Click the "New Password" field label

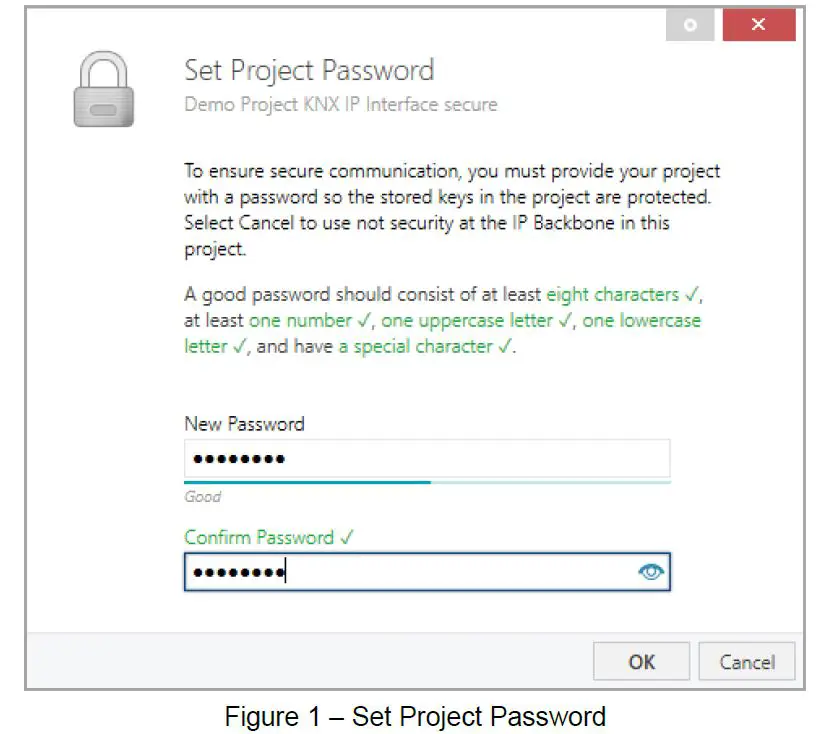tap(244, 423)
